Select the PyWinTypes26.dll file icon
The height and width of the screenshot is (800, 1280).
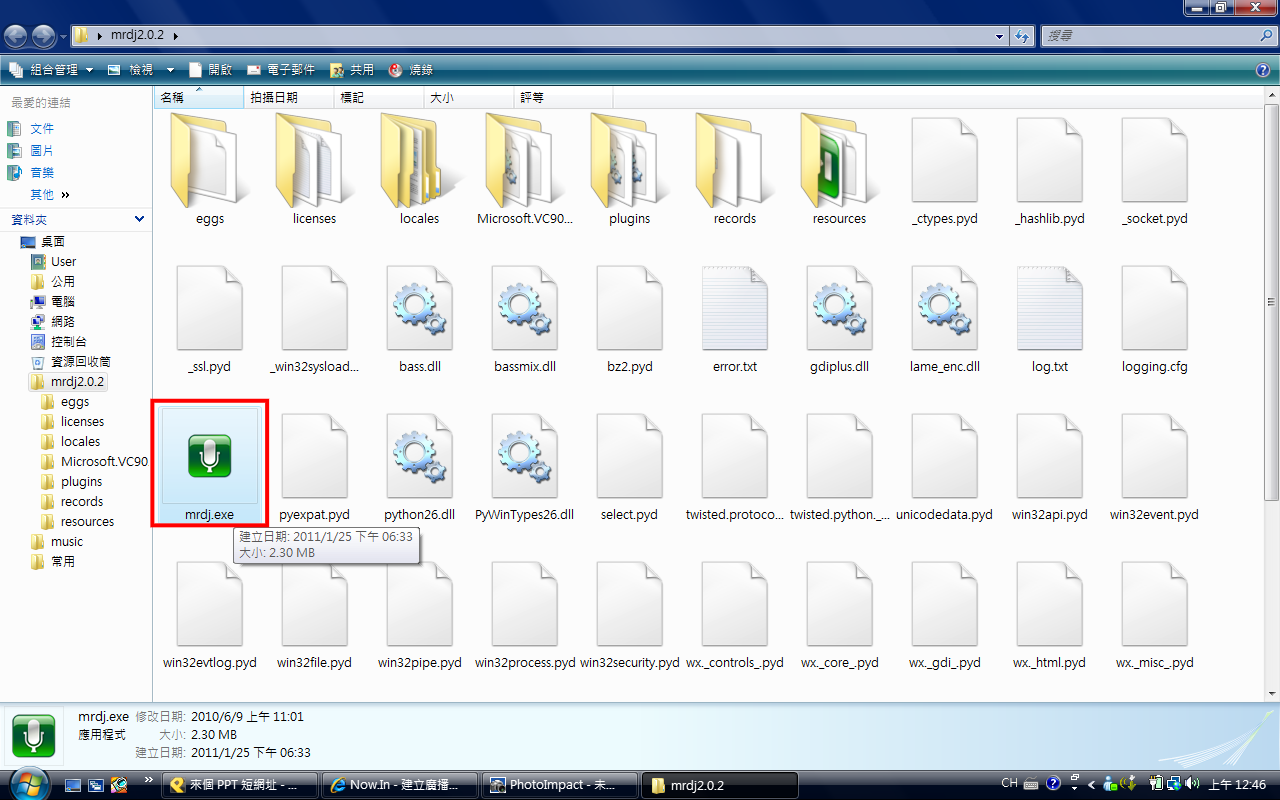click(x=525, y=456)
